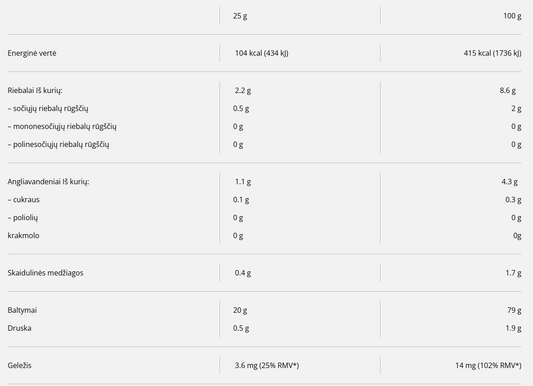Click the 3.6 mg (25% RMV*) value

[x=267, y=366]
